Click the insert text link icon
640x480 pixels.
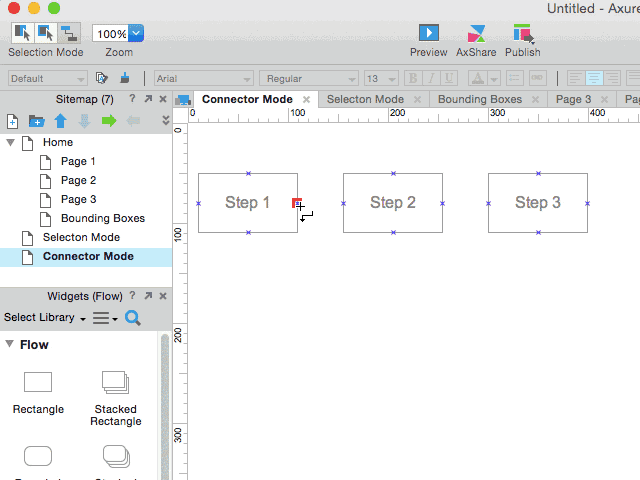point(537,78)
